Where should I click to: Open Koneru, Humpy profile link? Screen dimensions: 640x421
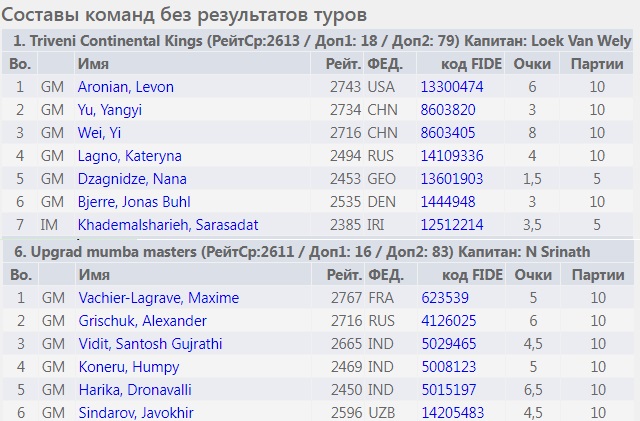pos(122,367)
